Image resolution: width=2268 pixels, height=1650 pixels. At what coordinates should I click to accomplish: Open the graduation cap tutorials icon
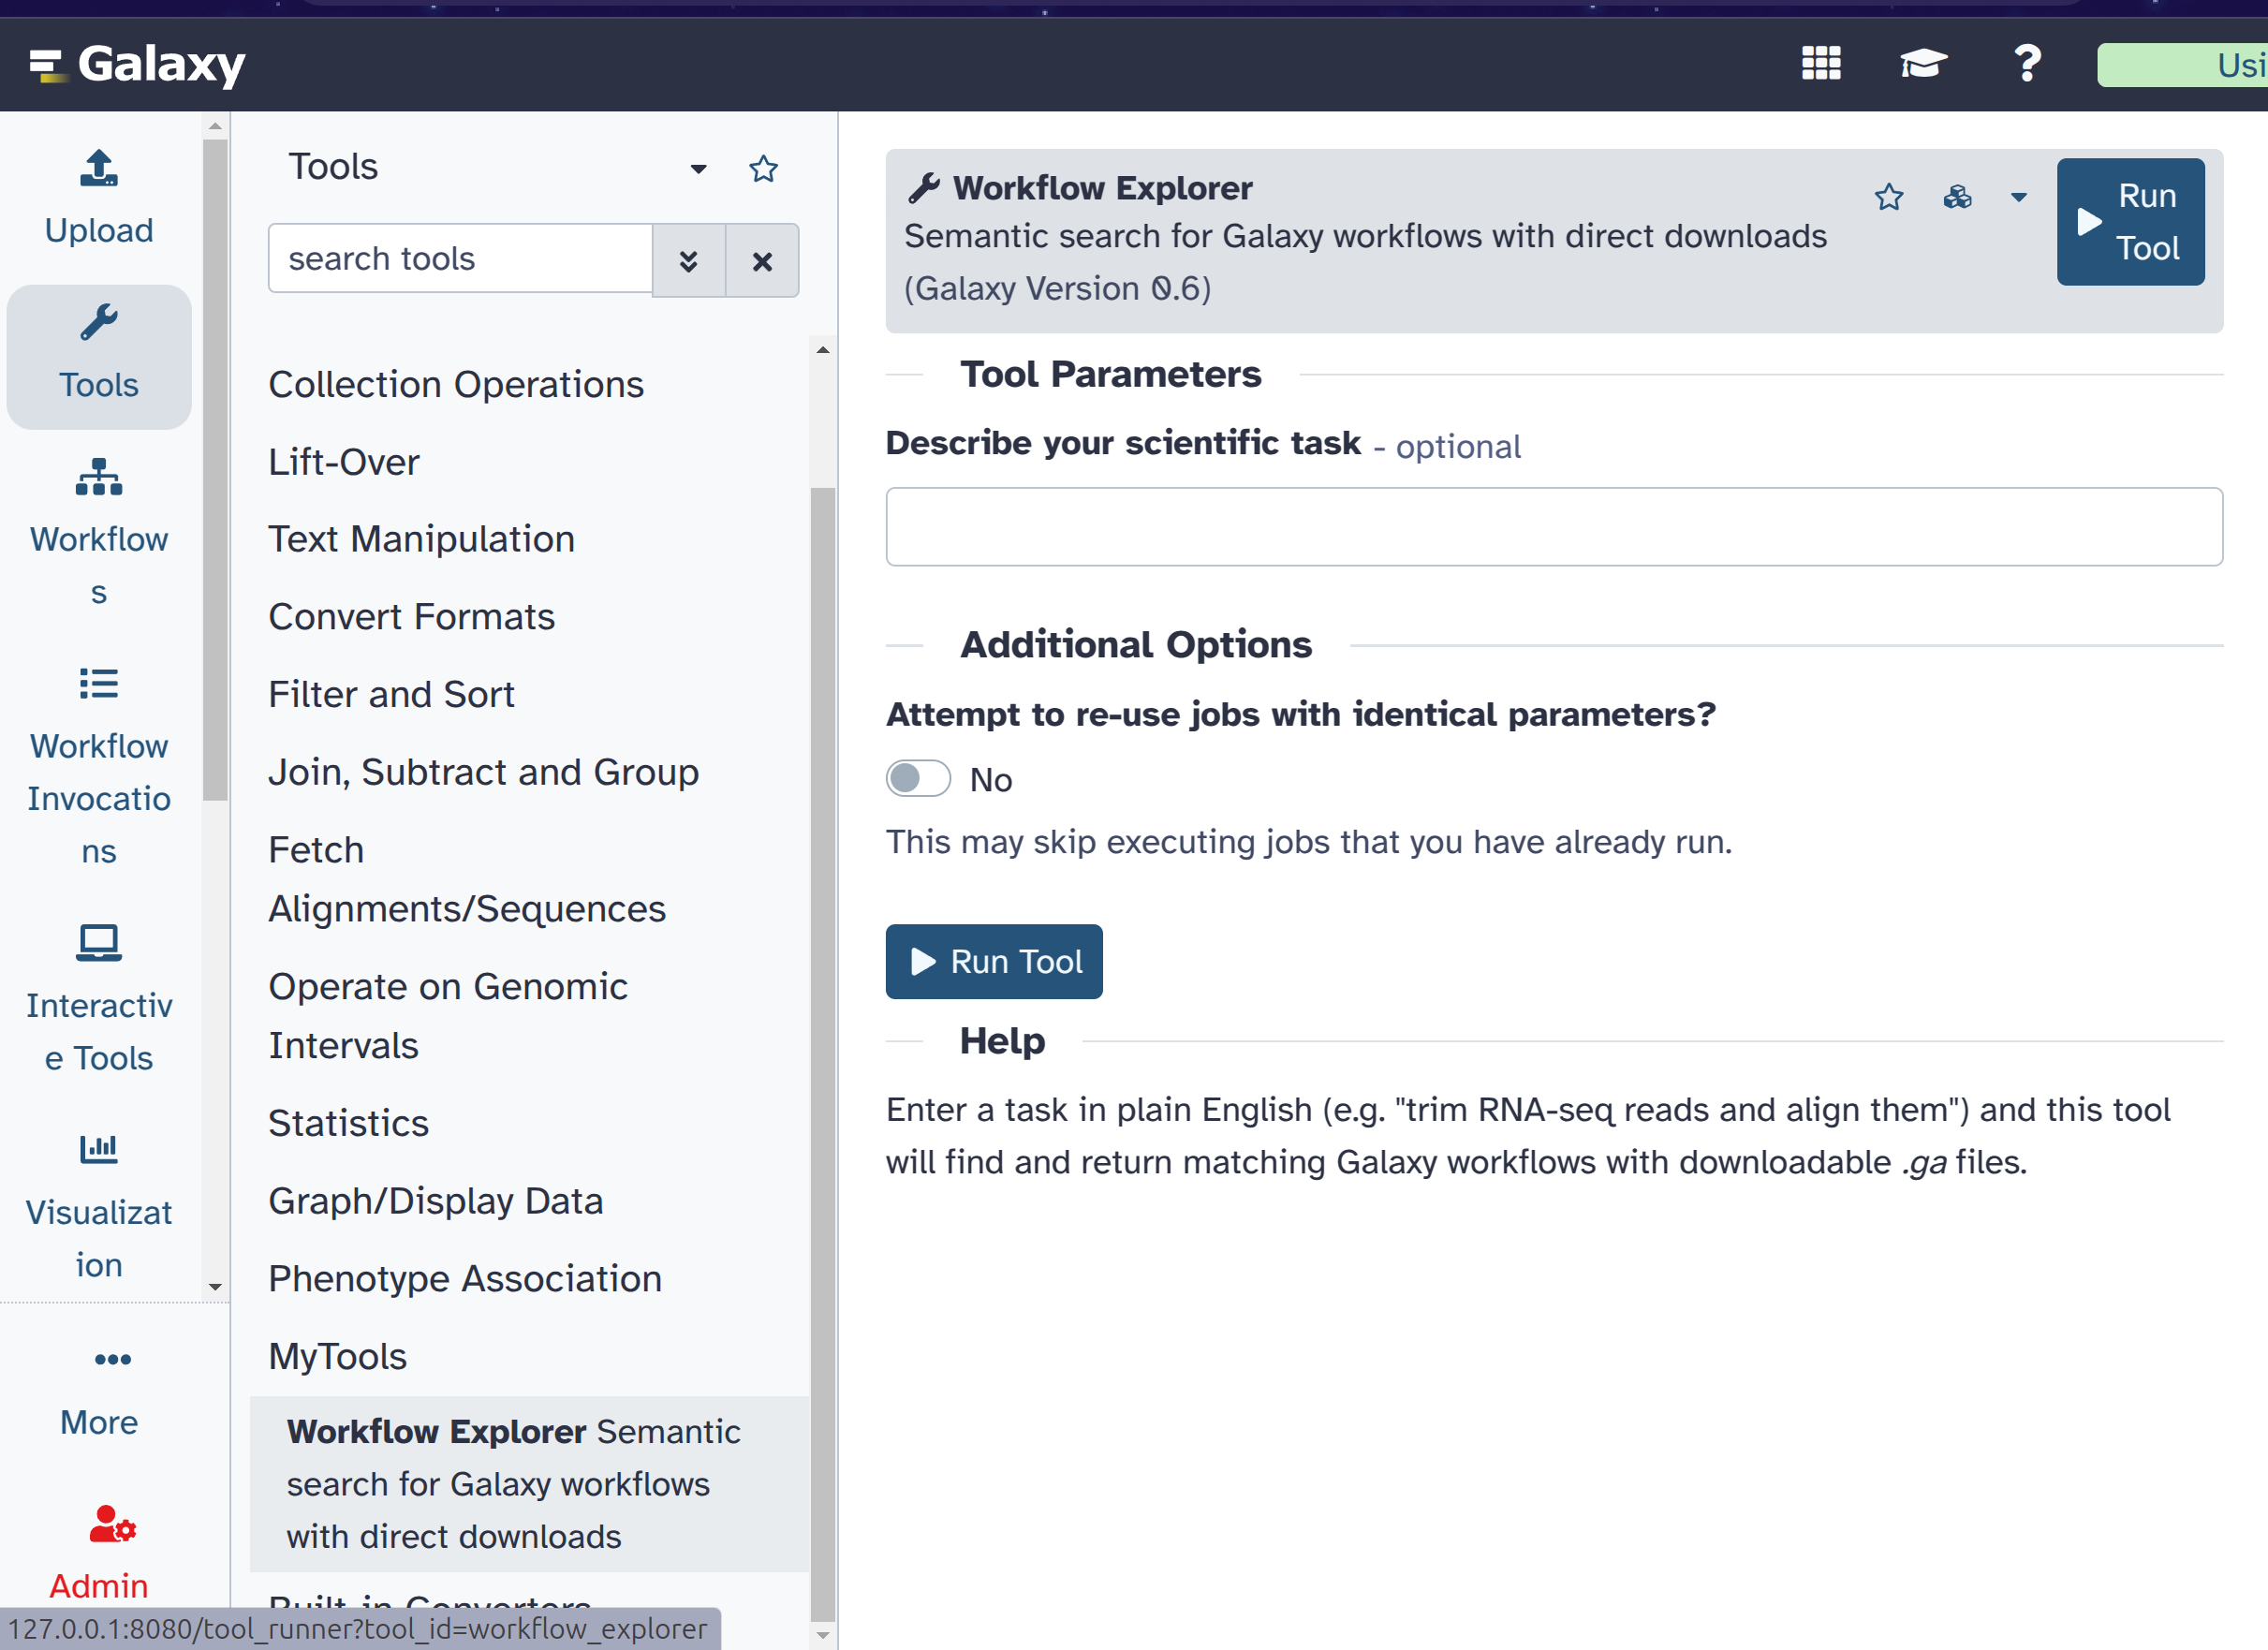(1922, 64)
